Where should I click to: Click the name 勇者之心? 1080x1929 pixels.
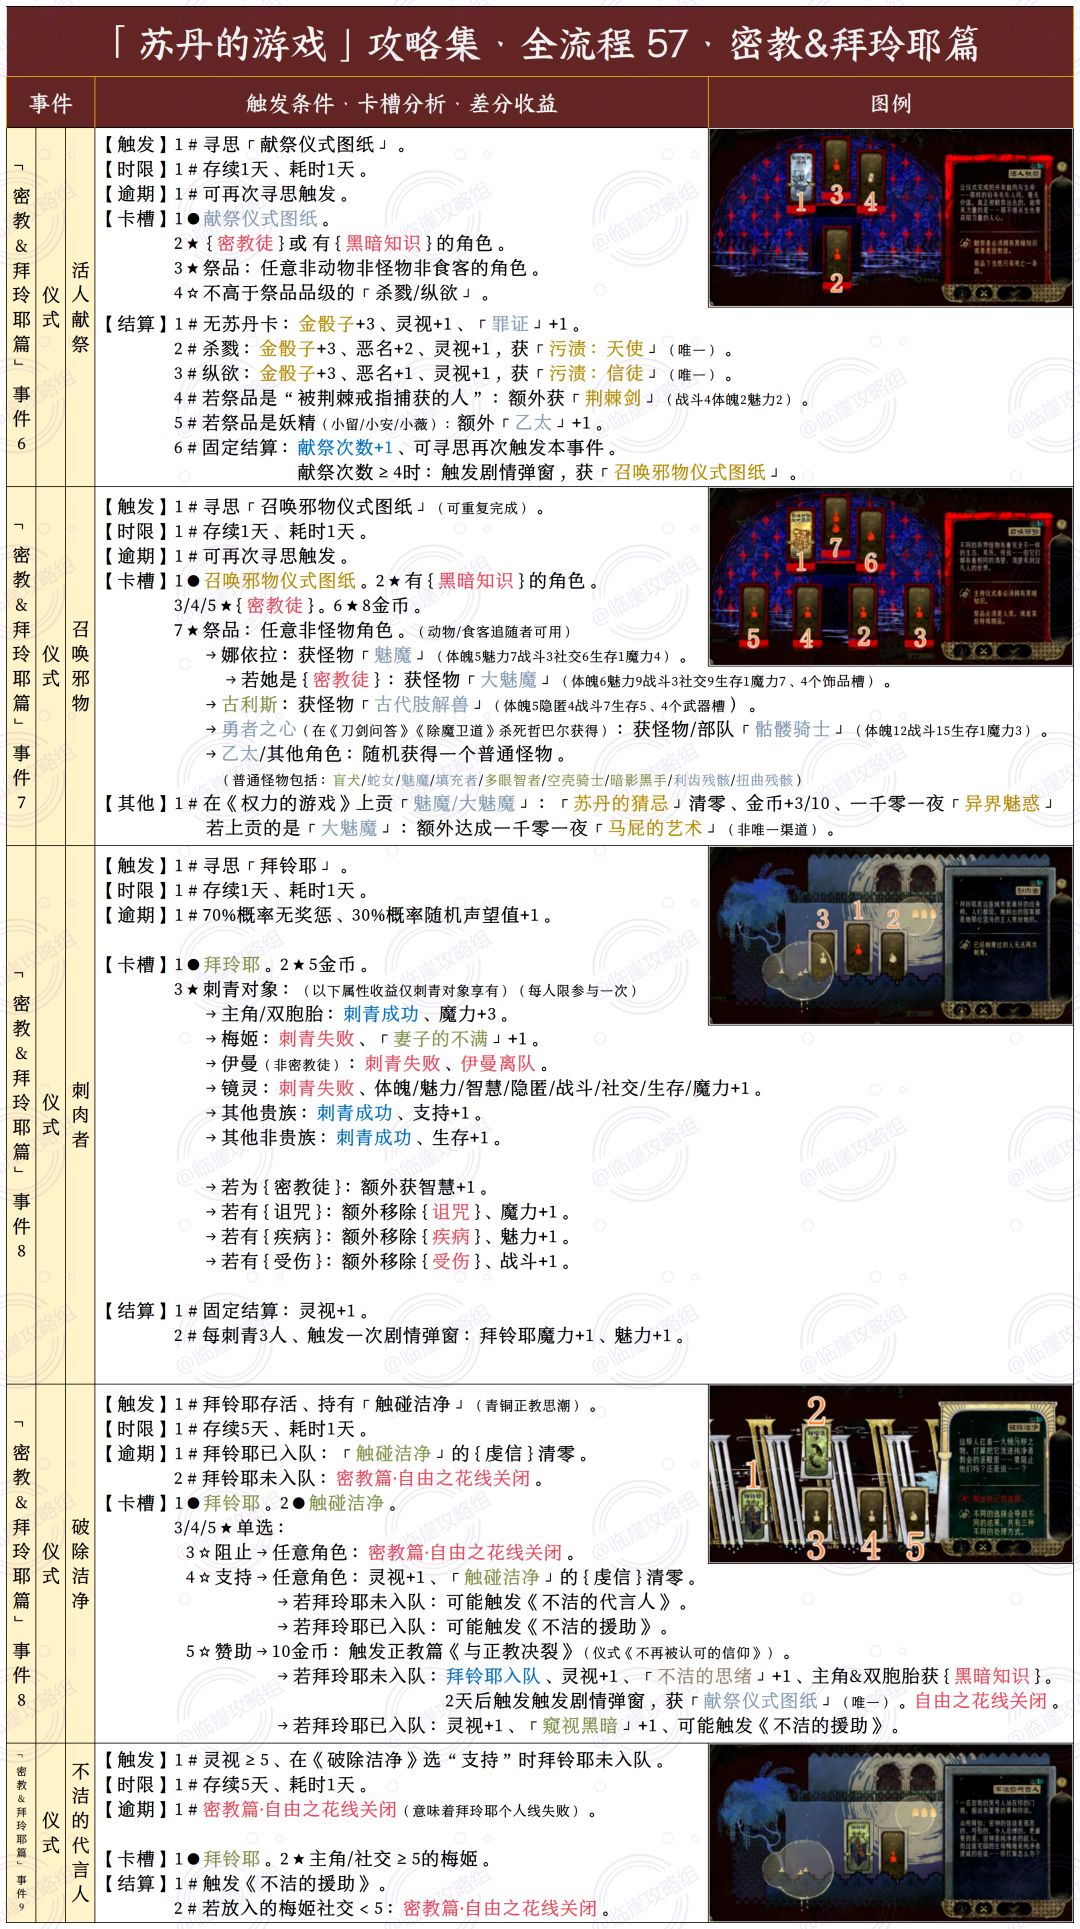click(x=259, y=729)
